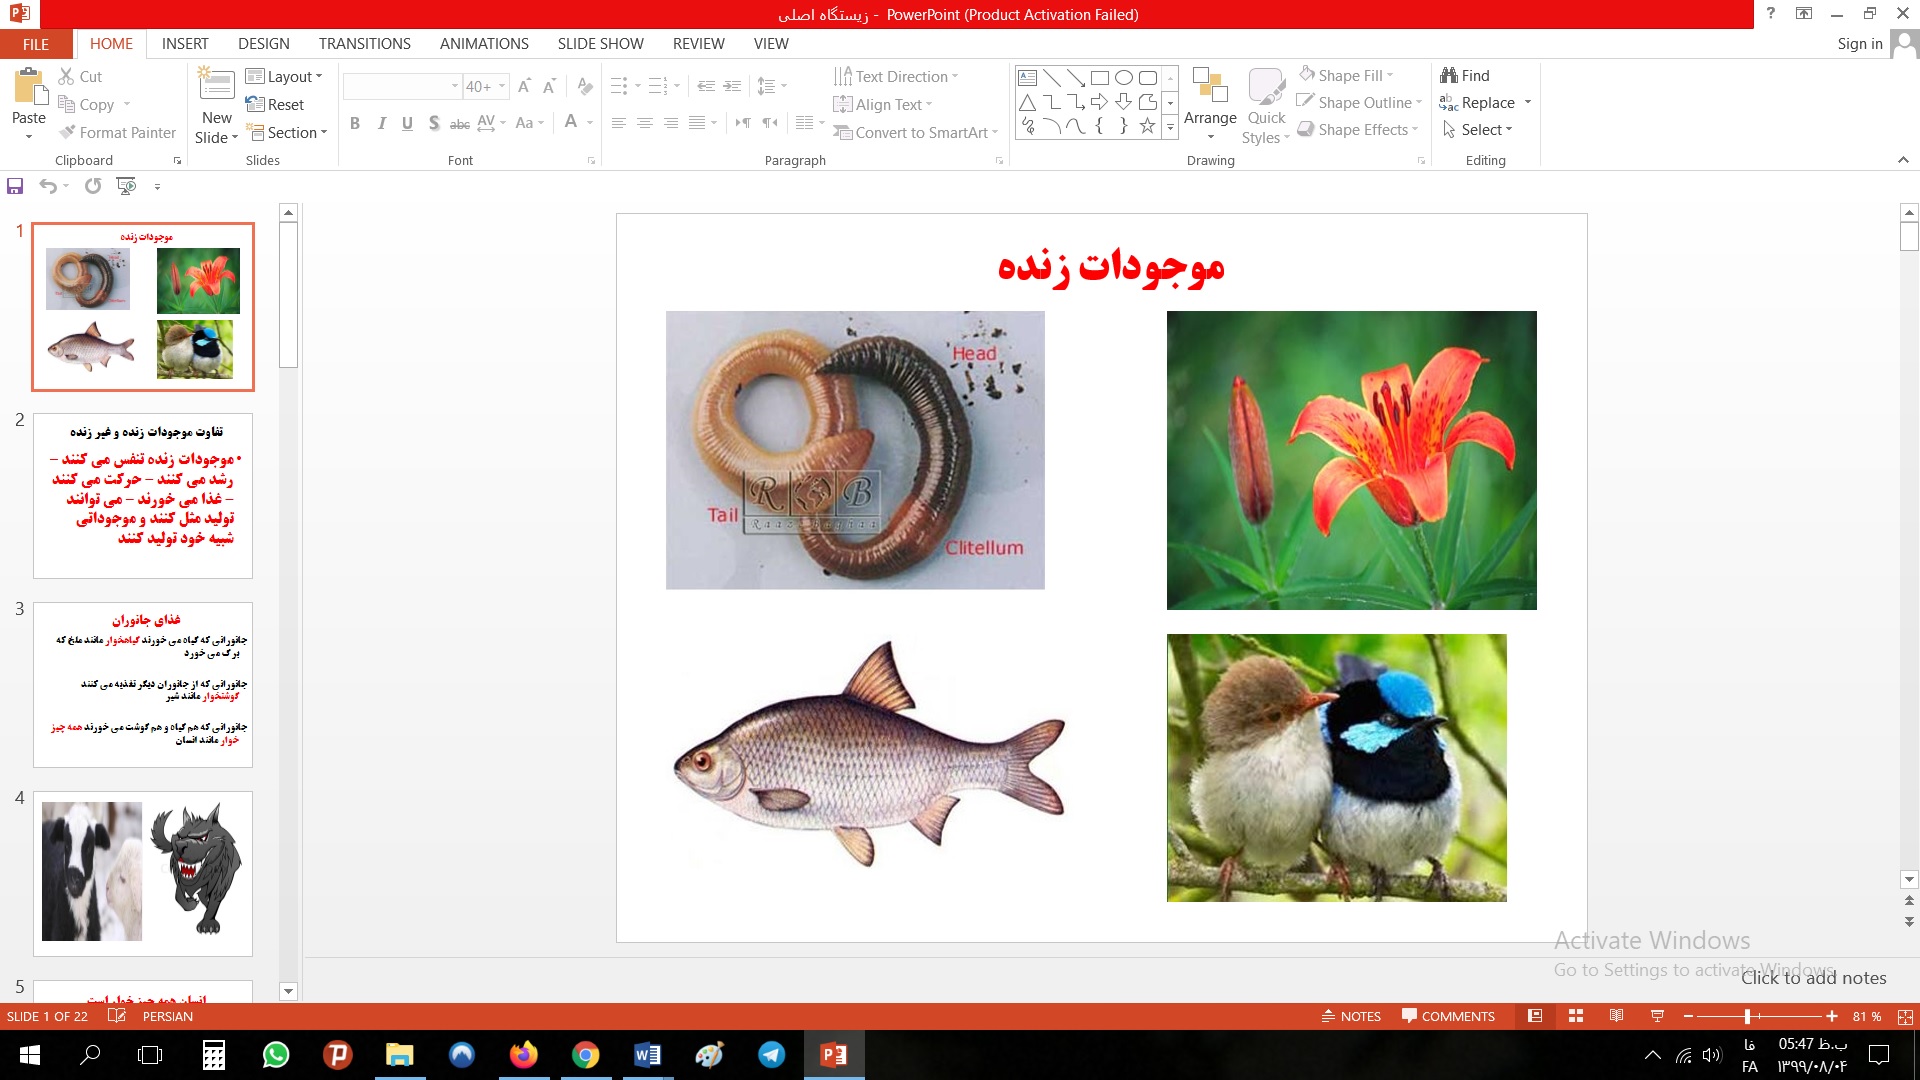Switch to Slide Sorter view icon
1920x1080 pixels.
pyautogui.click(x=1576, y=1016)
